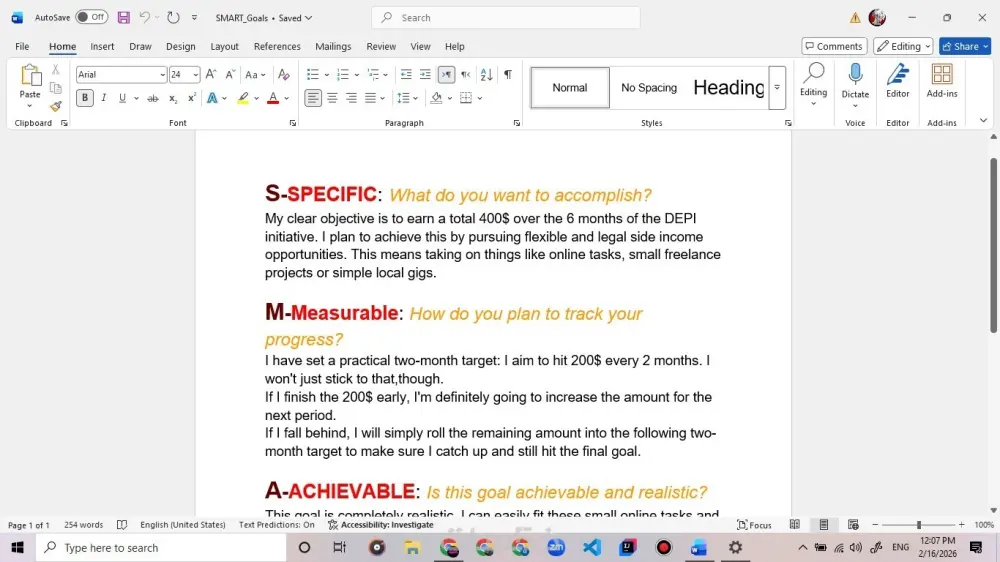
Task: Open the Add-ins gallery
Action: coord(942,81)
